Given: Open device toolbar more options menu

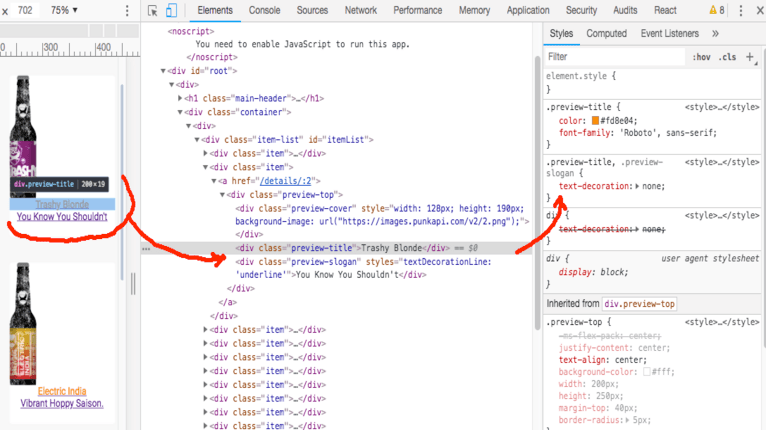Looking at the screenshot, I should click(125, 10).
